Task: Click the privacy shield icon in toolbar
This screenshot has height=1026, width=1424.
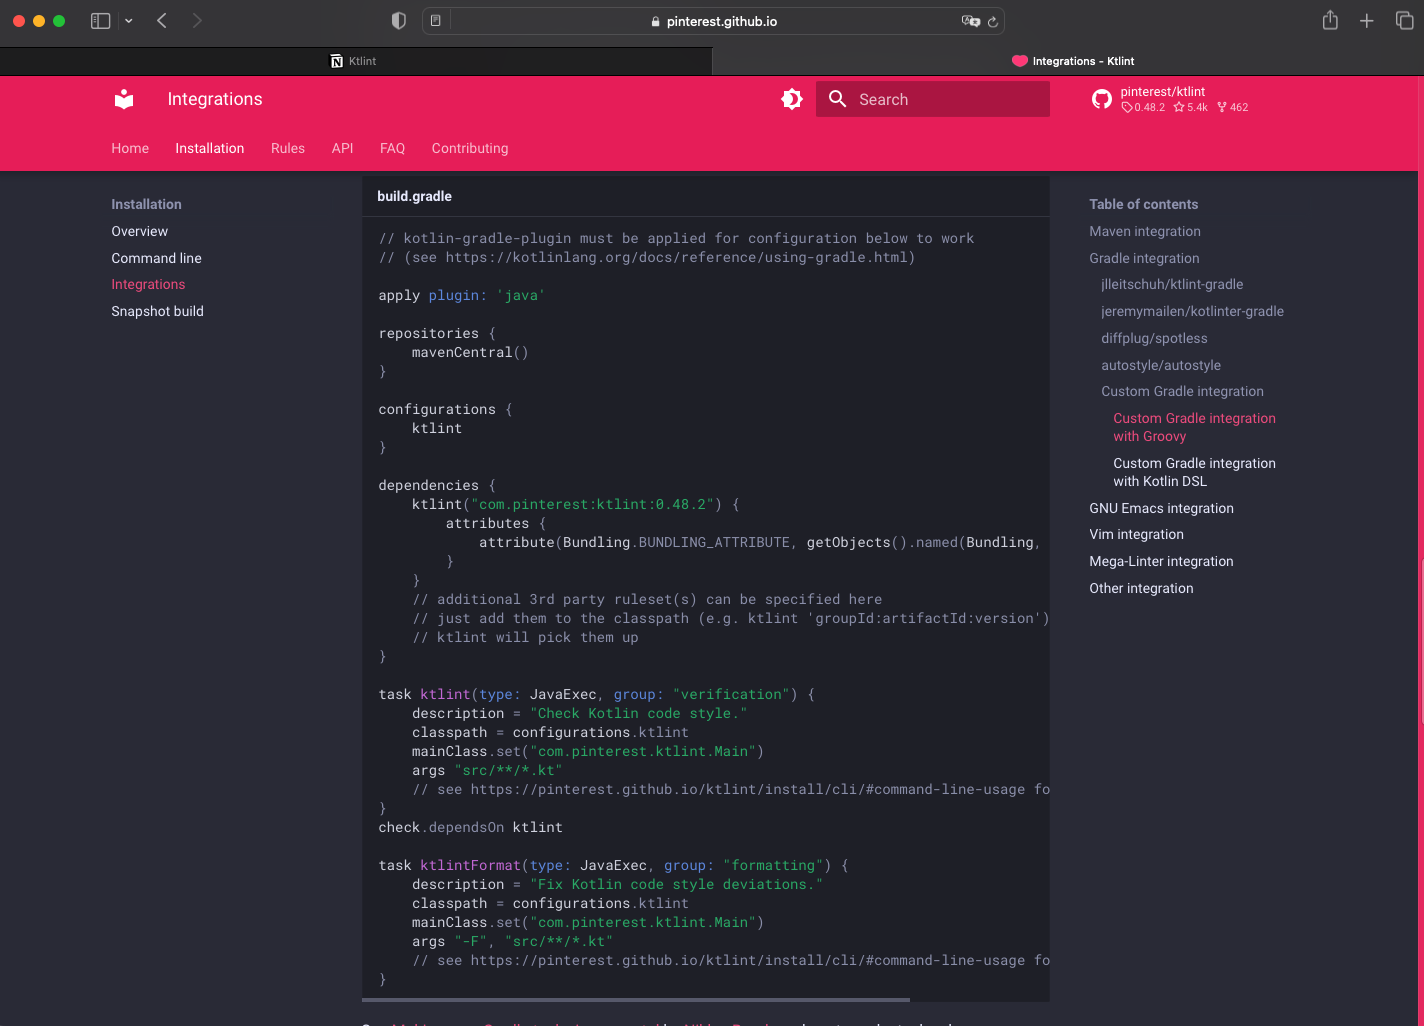Action: click(399, 21)
